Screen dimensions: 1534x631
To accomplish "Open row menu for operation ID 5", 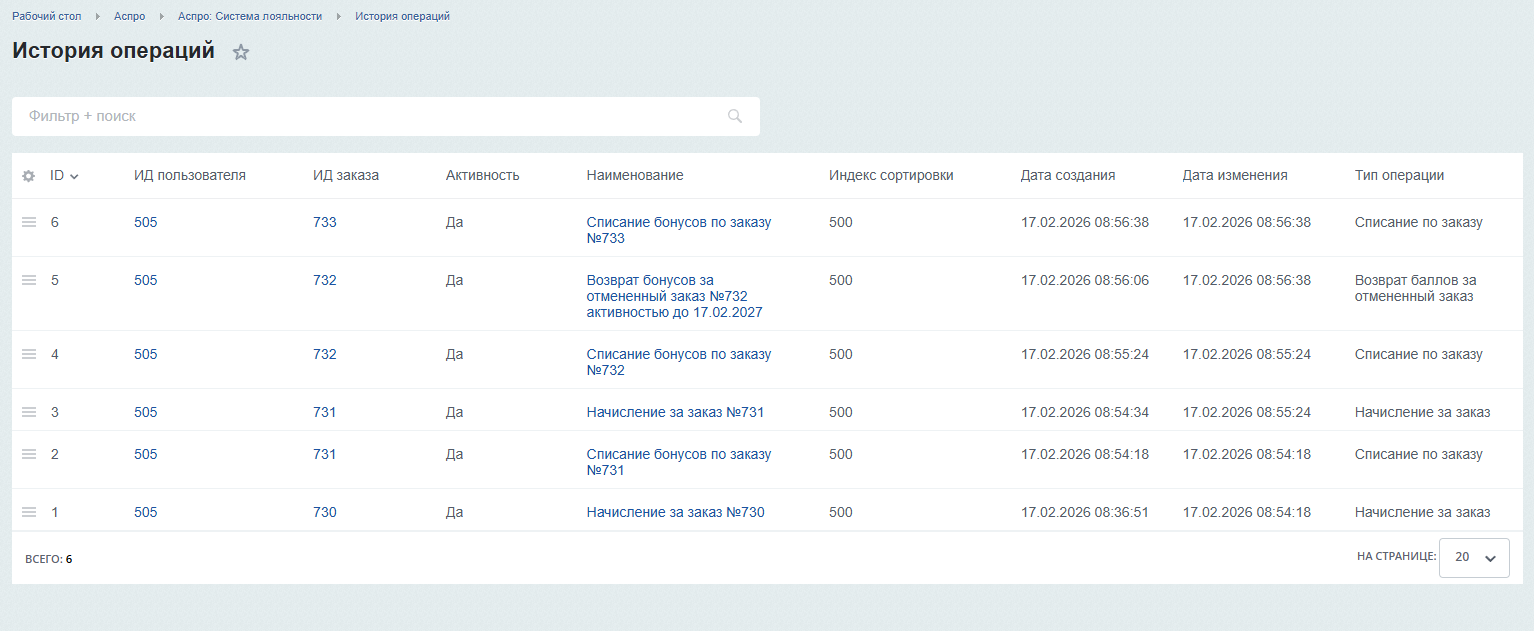I will coord(29,280).
